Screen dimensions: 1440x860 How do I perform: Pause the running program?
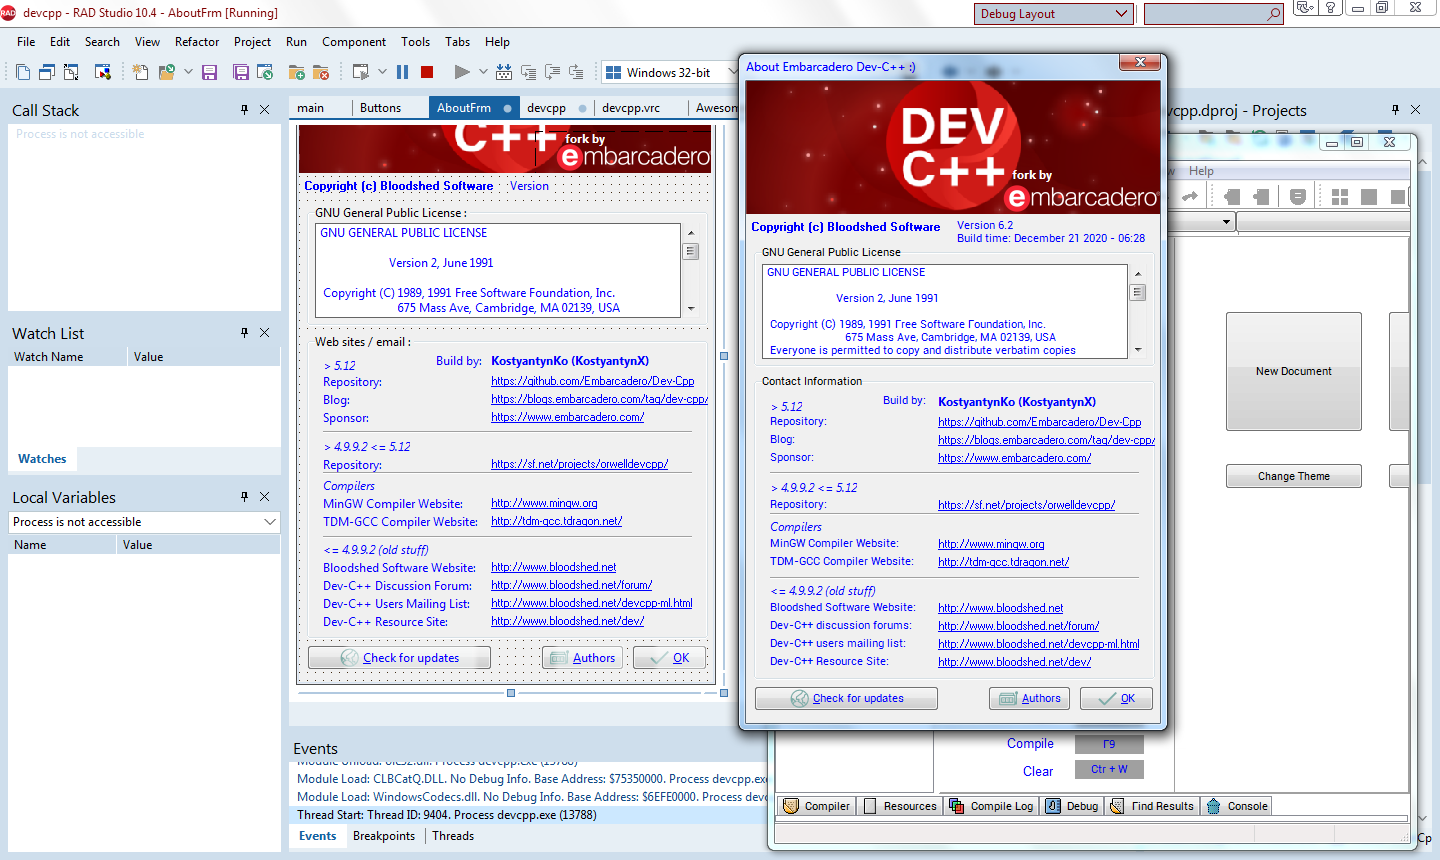402,72
